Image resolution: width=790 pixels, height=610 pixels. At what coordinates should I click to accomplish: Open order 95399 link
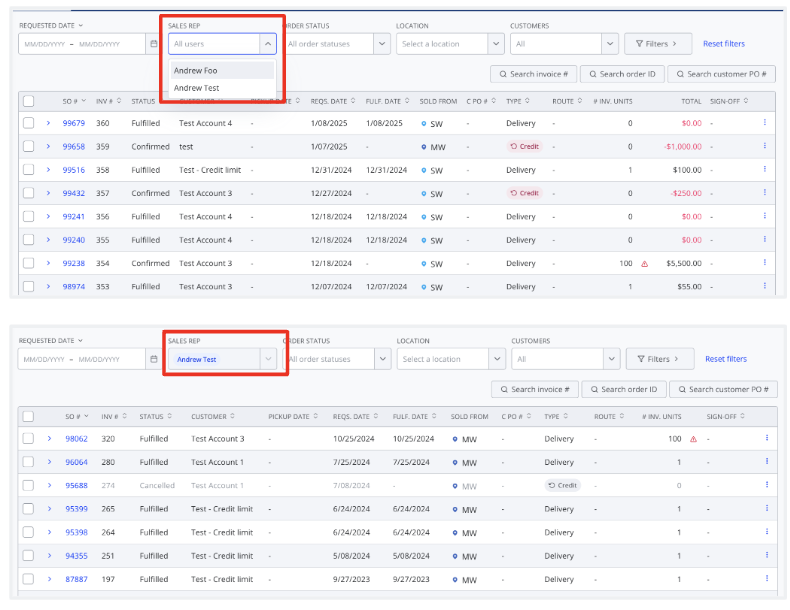(77, 509)
